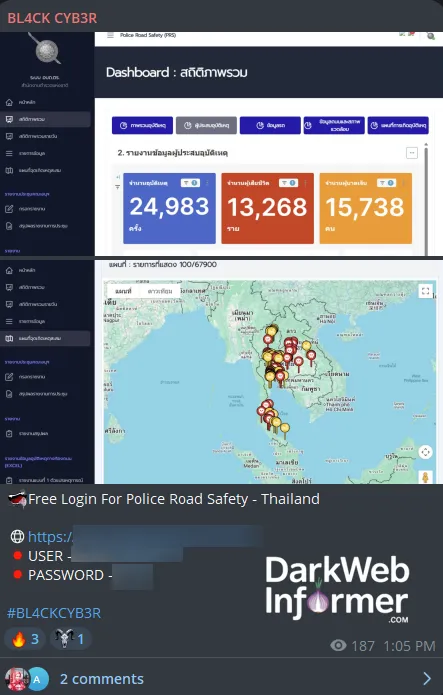Click the #BL4CKCYB3R hashtag

[x=54, y=613]
